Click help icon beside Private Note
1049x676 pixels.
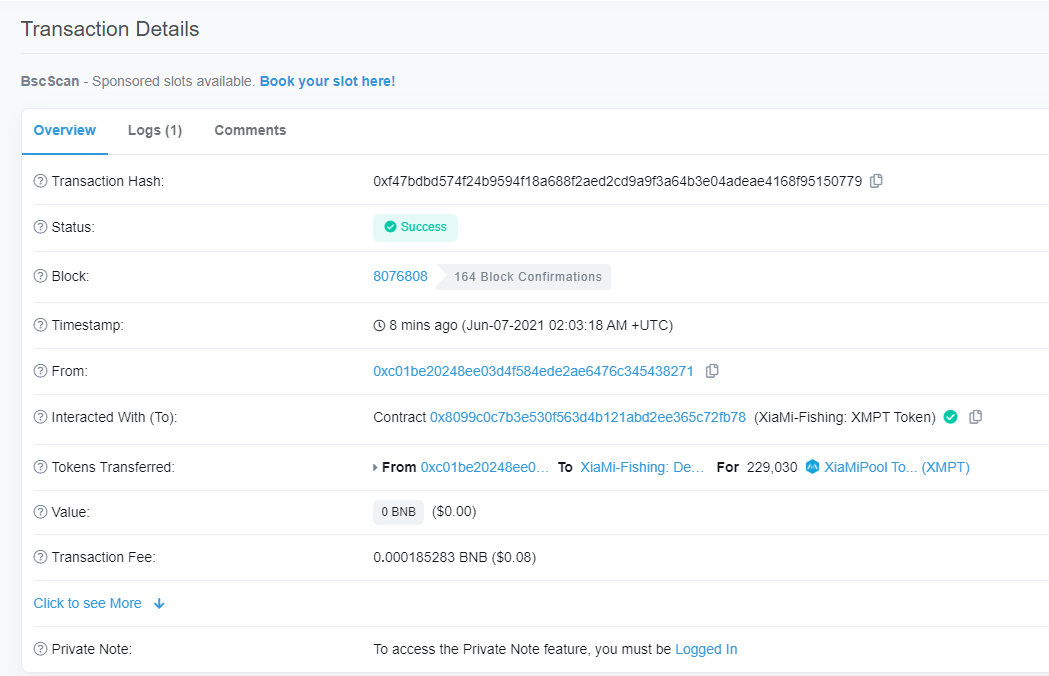tap(40, 649)
